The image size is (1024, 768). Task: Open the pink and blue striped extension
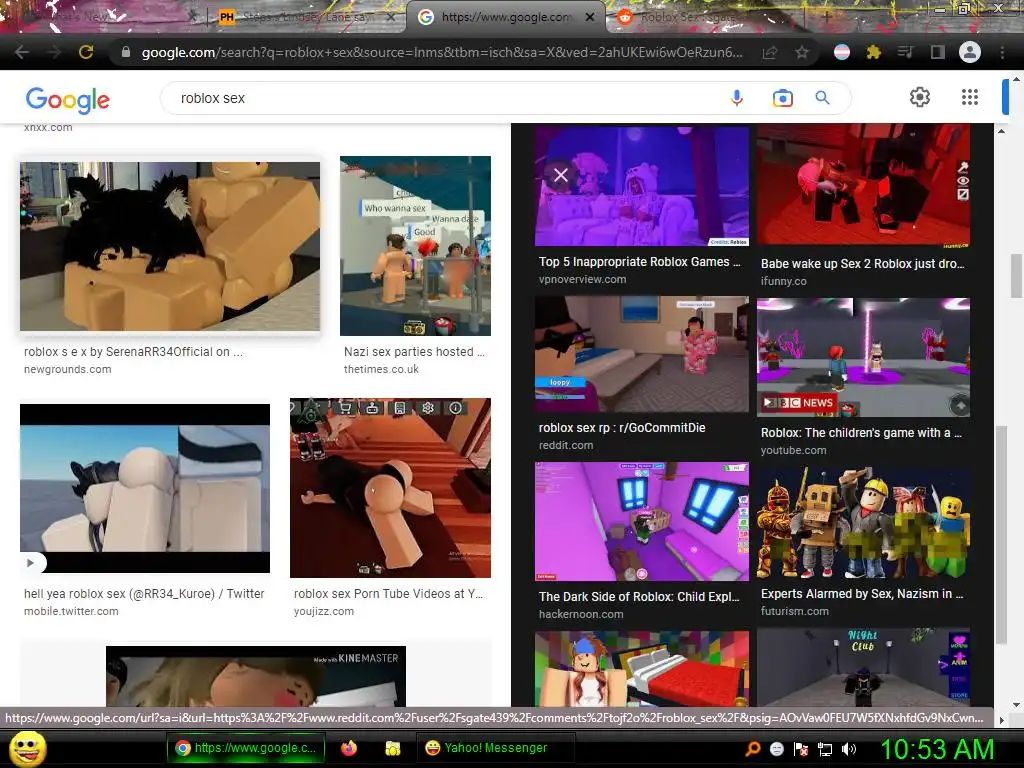pyautogui.click(x=842, y=52)
